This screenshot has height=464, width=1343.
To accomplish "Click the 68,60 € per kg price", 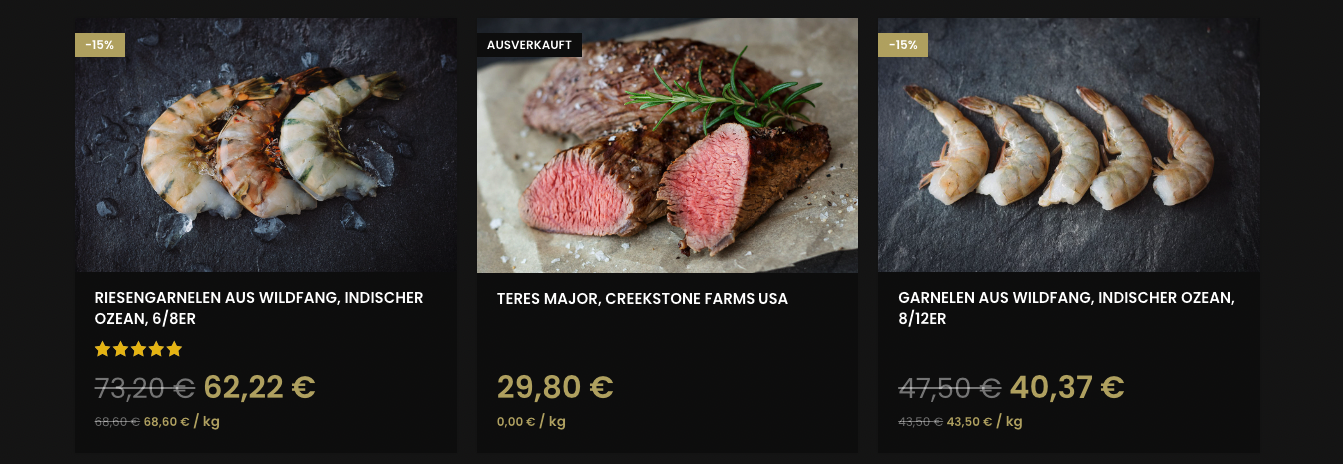I will point(182,422).
